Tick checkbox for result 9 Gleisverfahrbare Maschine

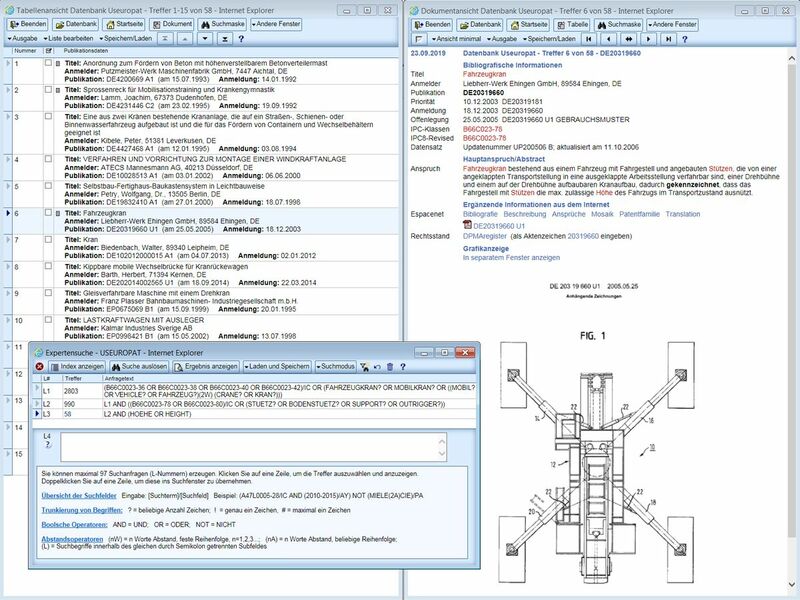48,293
